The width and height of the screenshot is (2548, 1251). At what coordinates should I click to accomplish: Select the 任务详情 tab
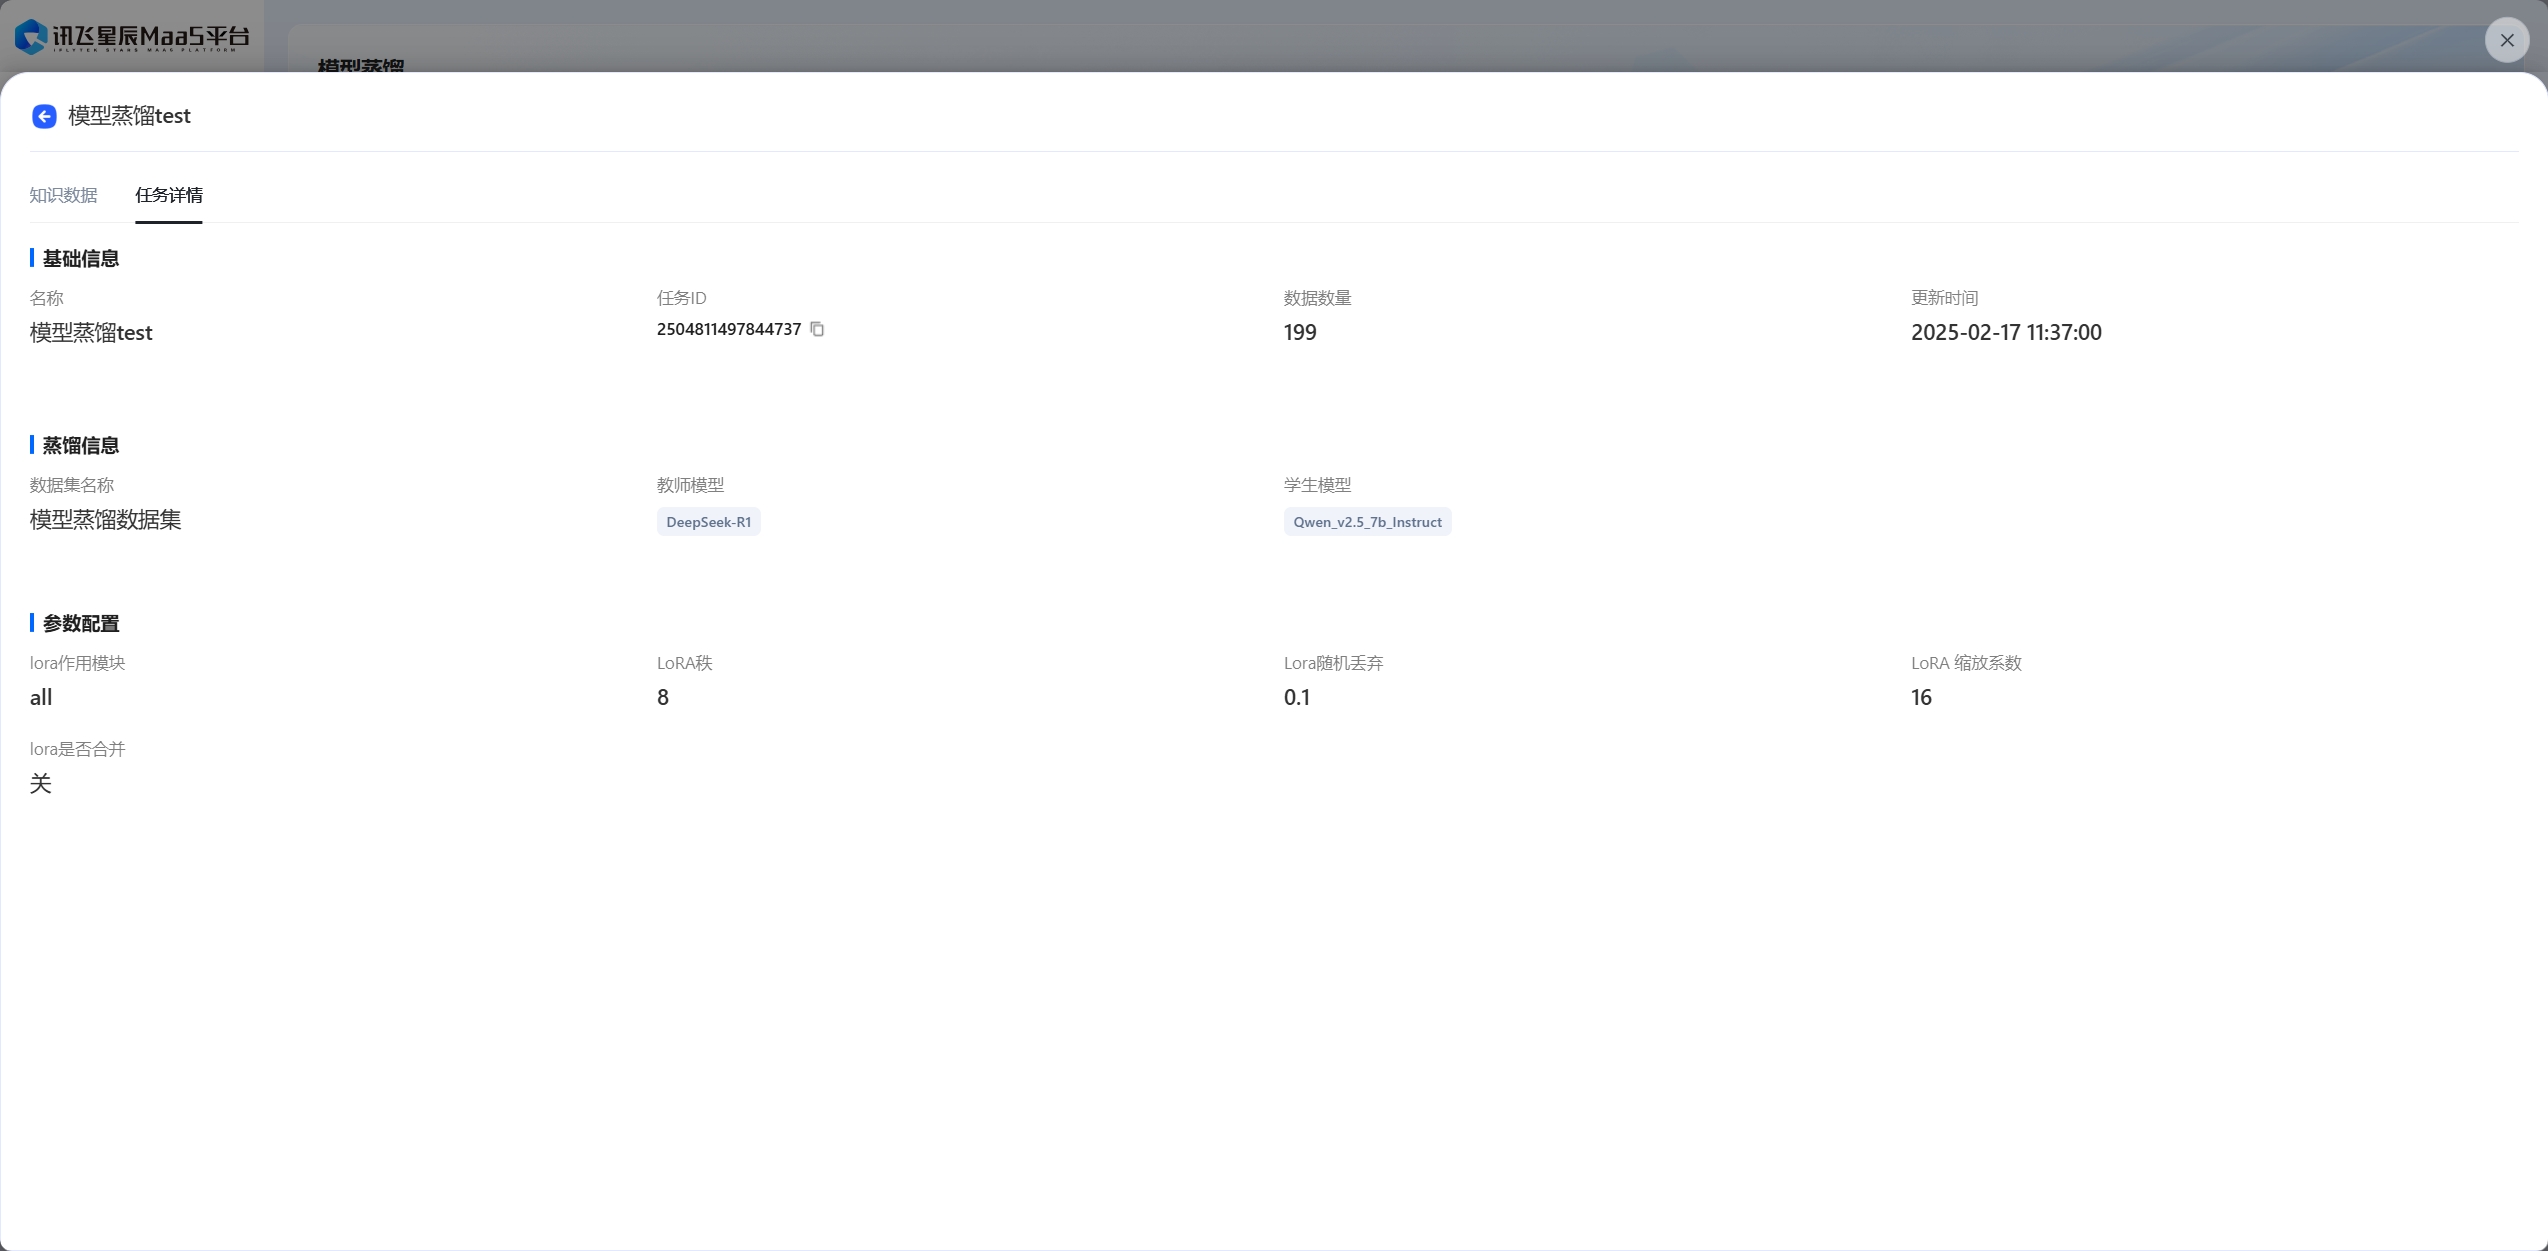click(x=169, y=195)
